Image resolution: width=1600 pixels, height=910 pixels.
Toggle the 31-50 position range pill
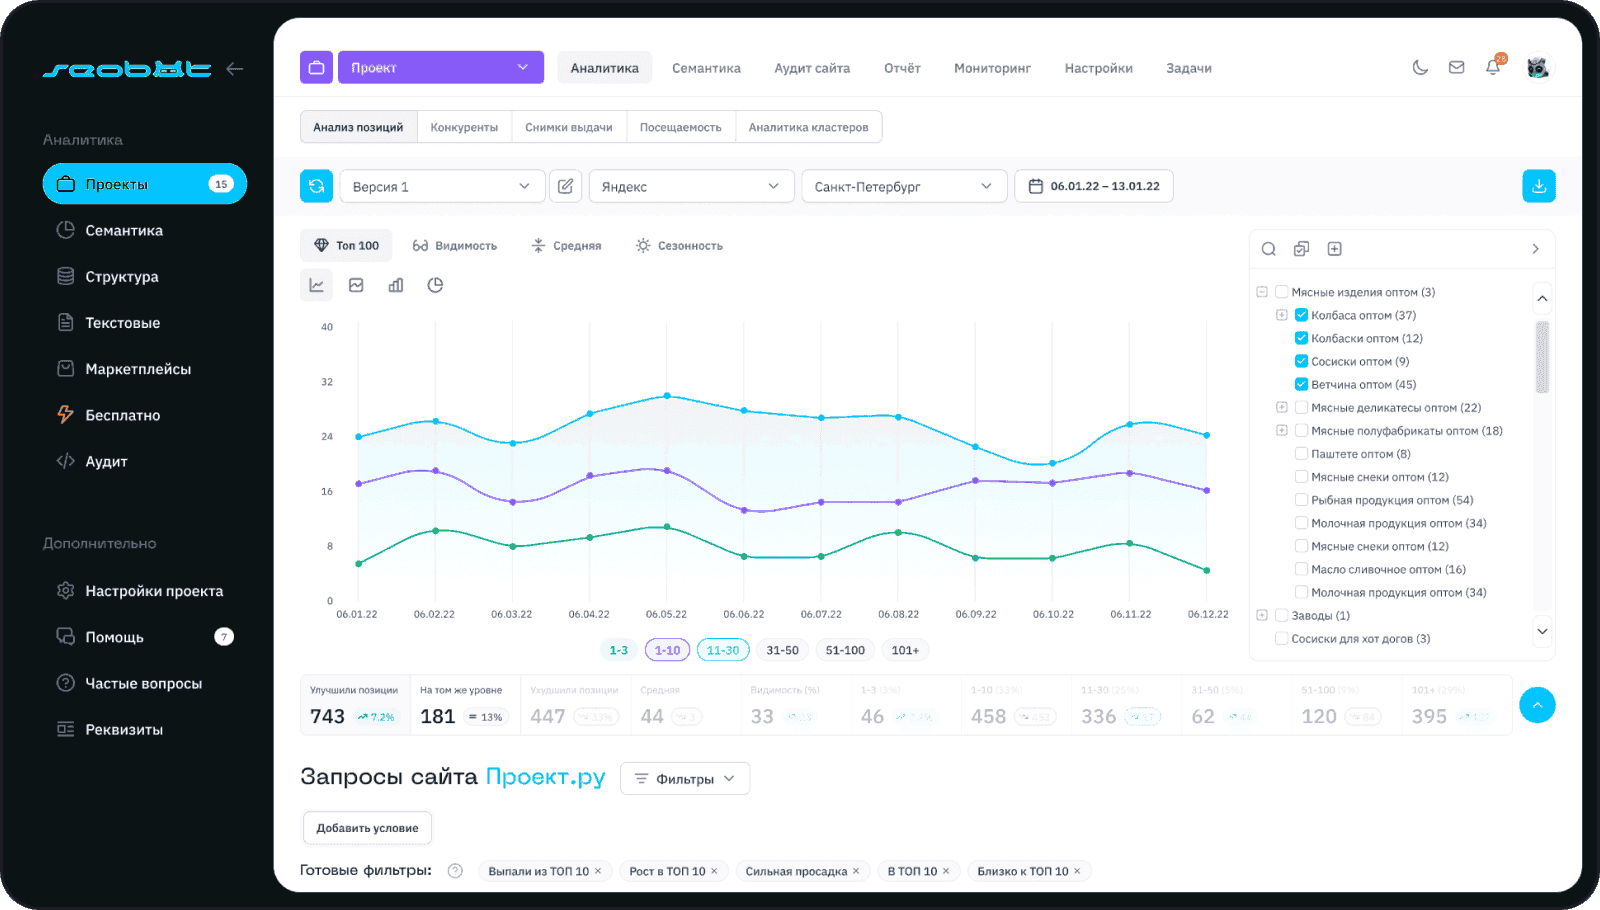point(782,650)
